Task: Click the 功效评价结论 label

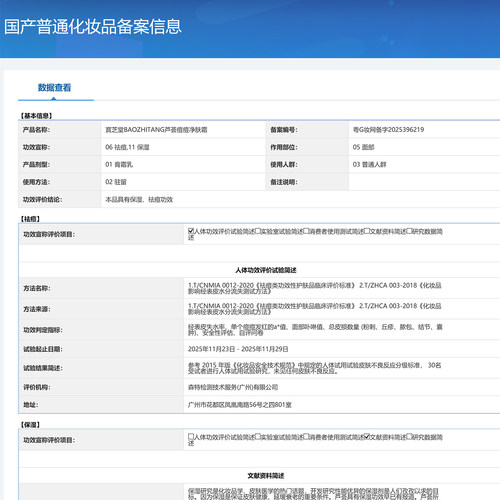Action: point(42,199)
